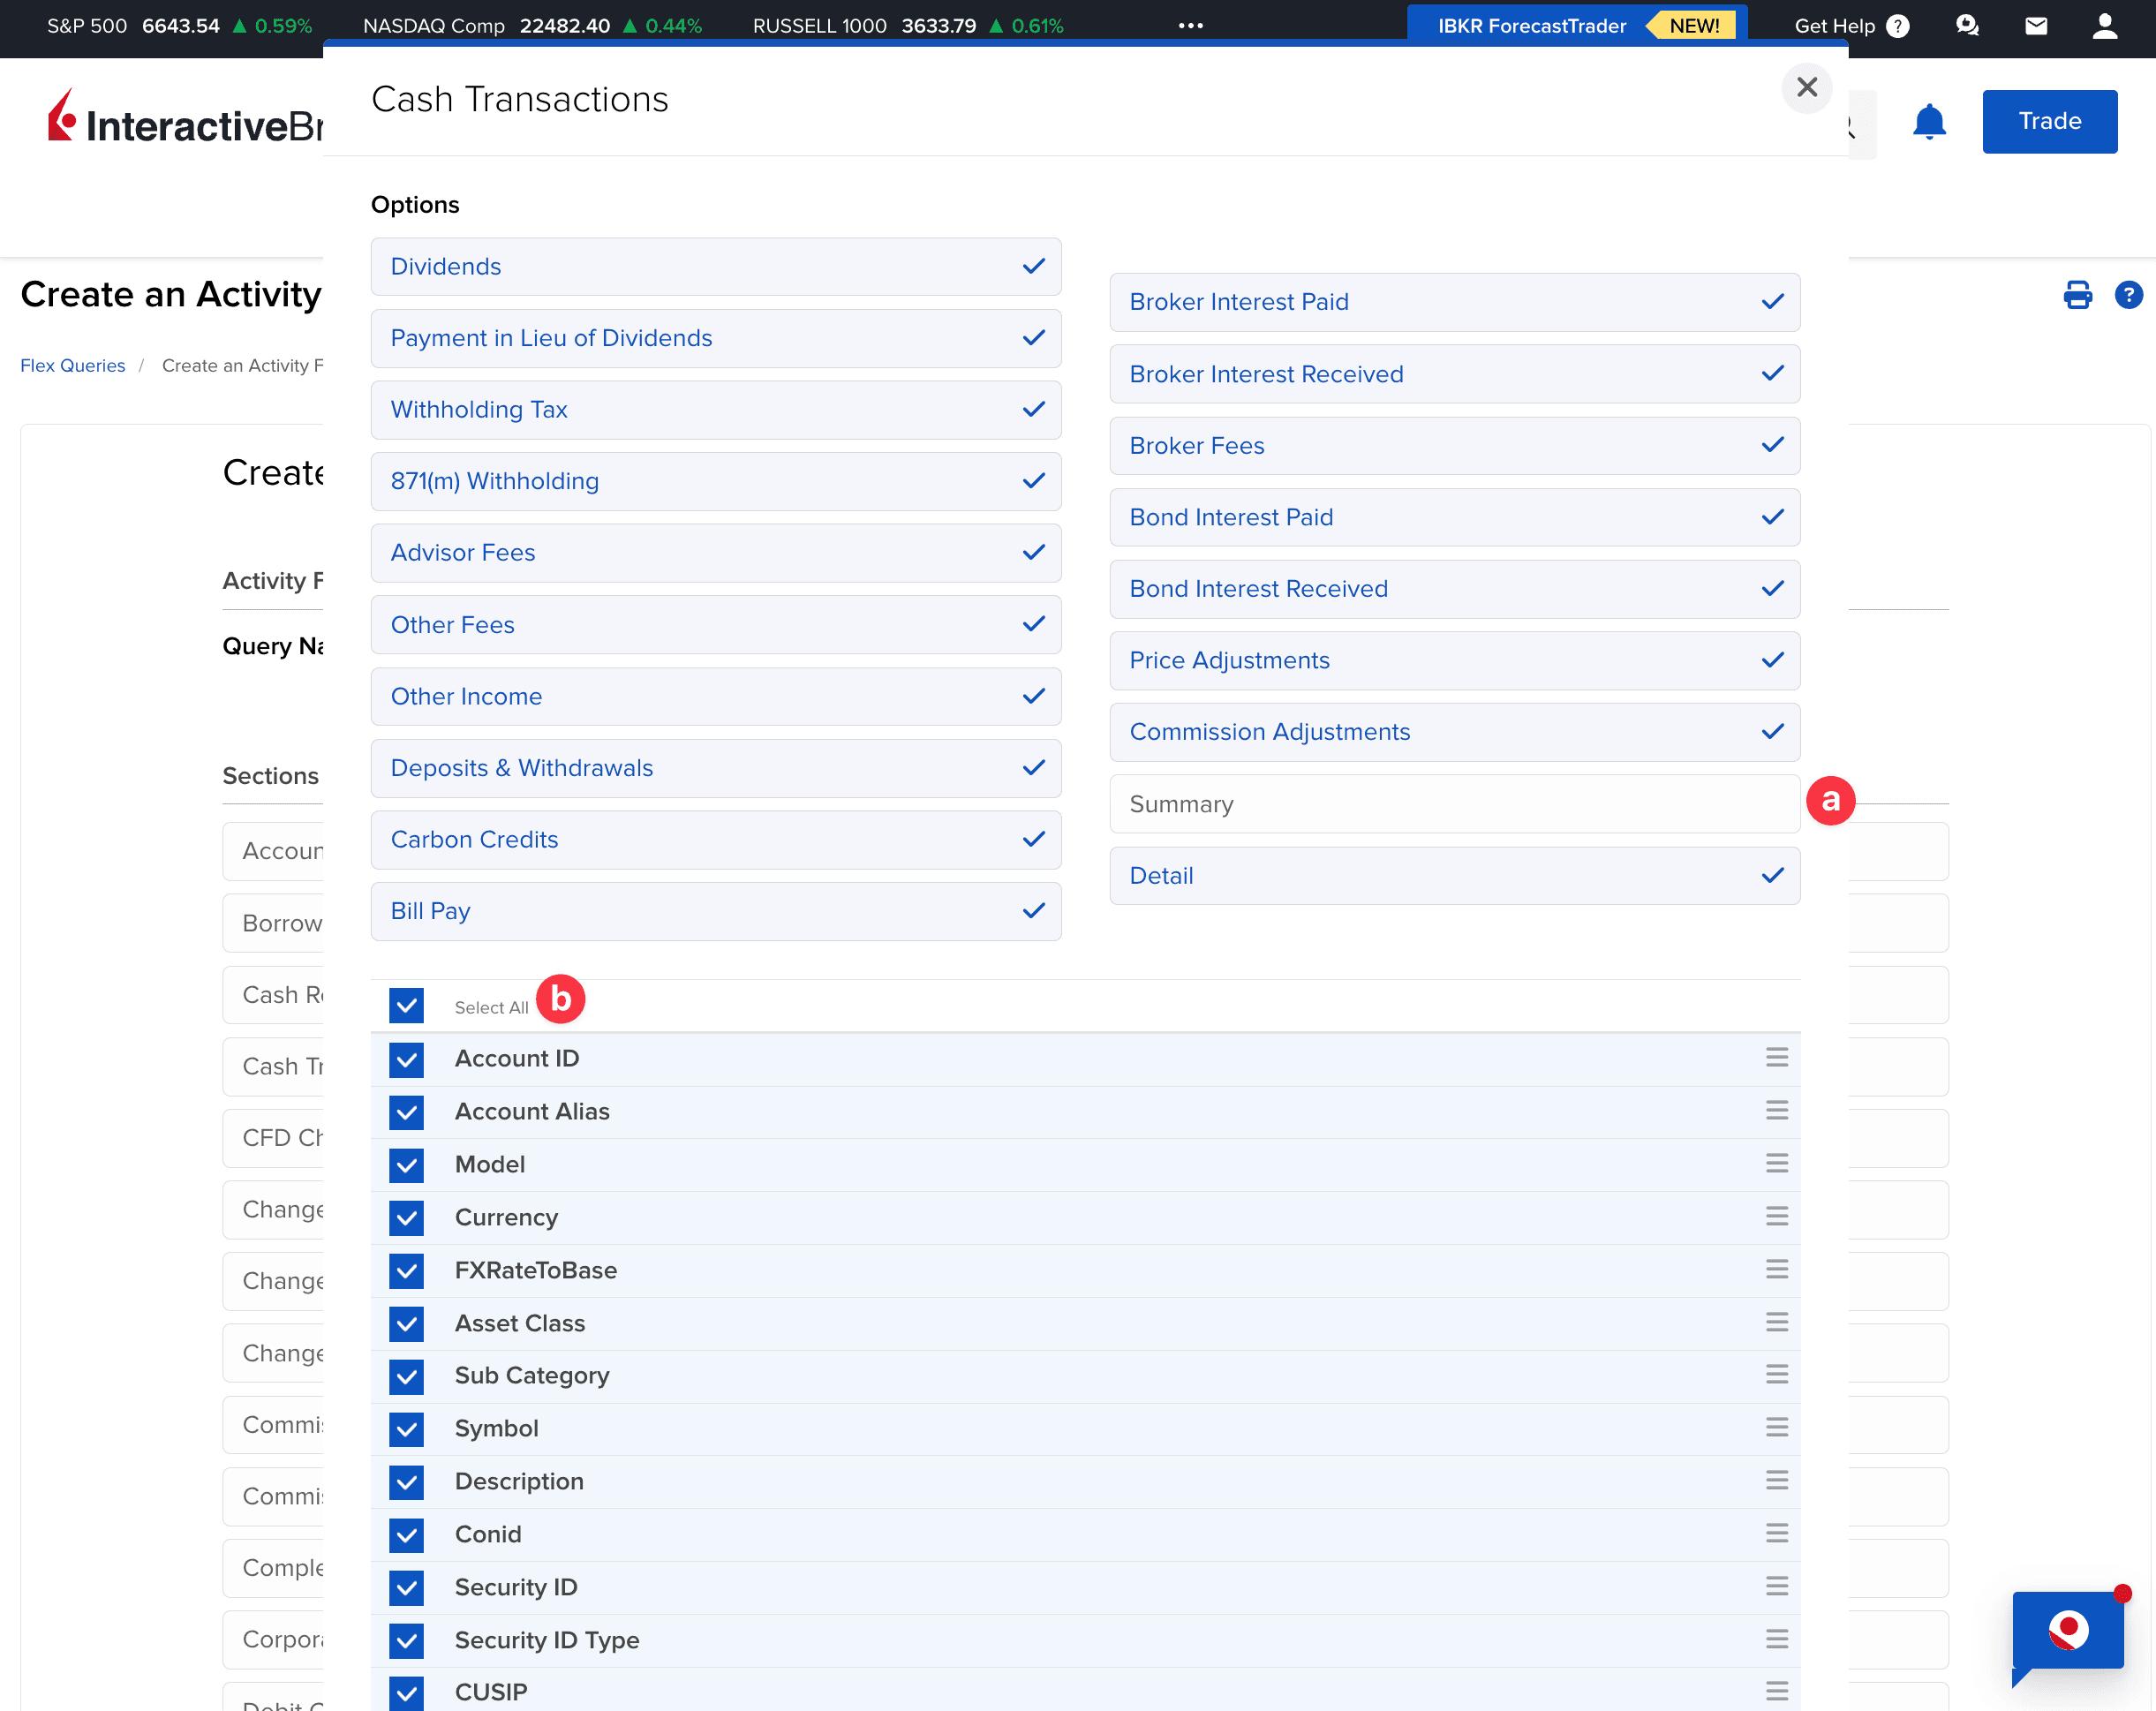Uncheck the Currency field checkbox
Image resolution: width=2156 pixels, height=1711 pixels.
[407, 1218]
